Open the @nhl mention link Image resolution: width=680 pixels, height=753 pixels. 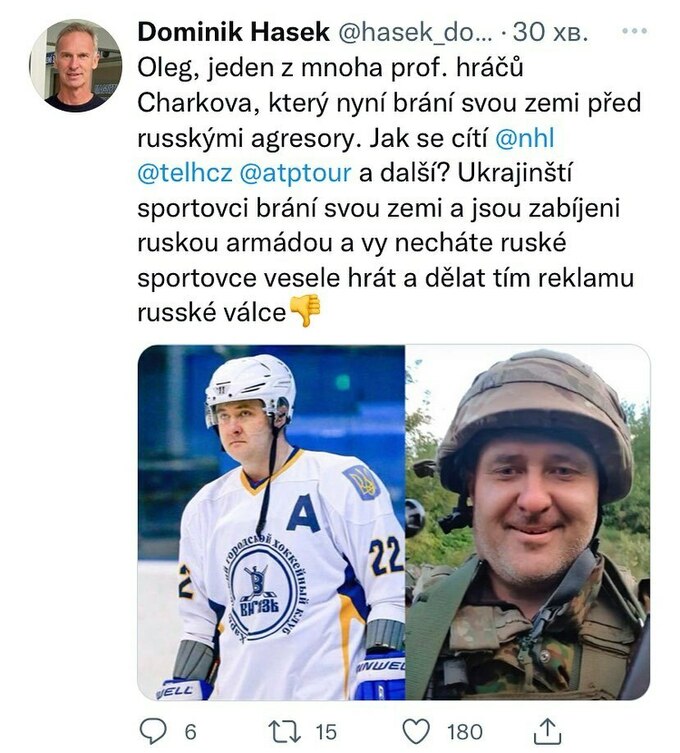click(524, 138)
